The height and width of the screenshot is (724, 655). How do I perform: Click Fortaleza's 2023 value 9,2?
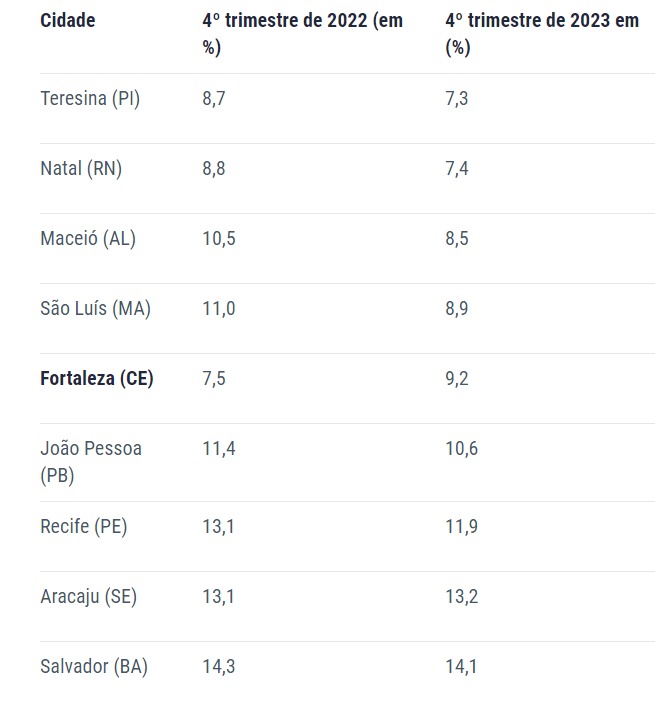457,379
